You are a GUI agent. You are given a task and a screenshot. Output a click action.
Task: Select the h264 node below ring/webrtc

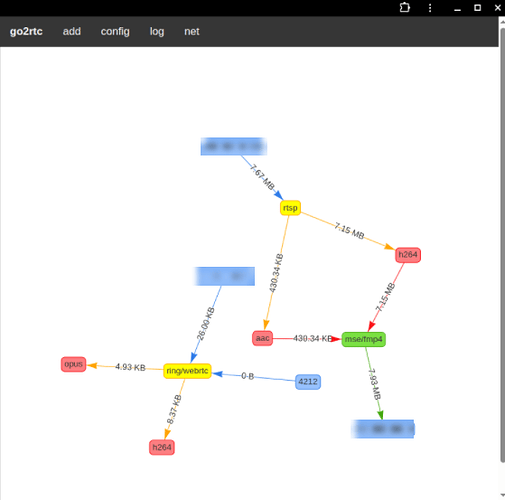coord(162,447)
